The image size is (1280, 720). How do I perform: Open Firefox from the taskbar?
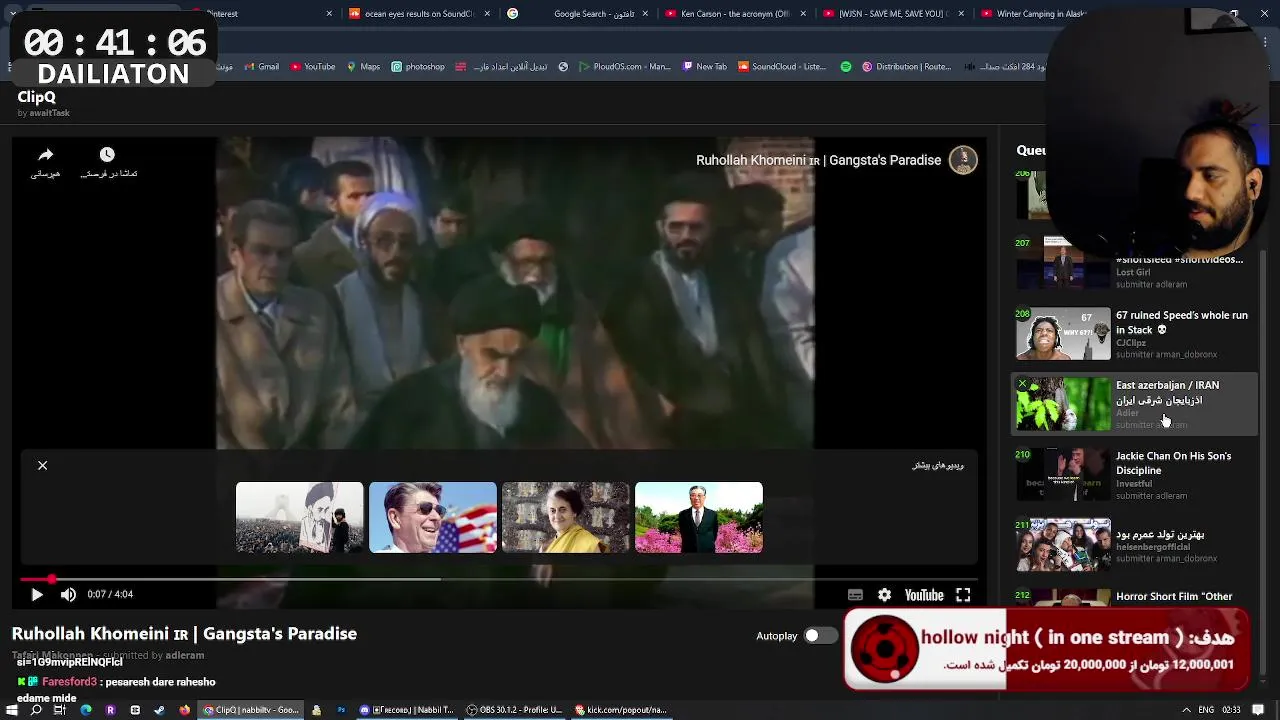pos(185,710)
